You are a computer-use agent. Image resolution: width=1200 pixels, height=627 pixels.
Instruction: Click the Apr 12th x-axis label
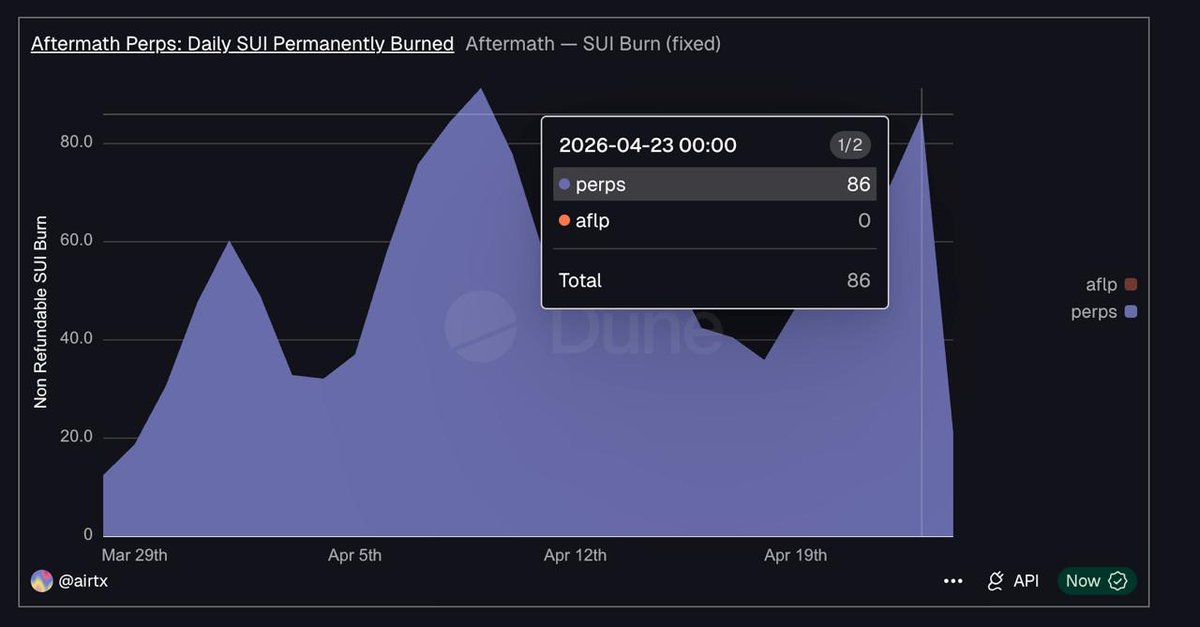point(575,555)
